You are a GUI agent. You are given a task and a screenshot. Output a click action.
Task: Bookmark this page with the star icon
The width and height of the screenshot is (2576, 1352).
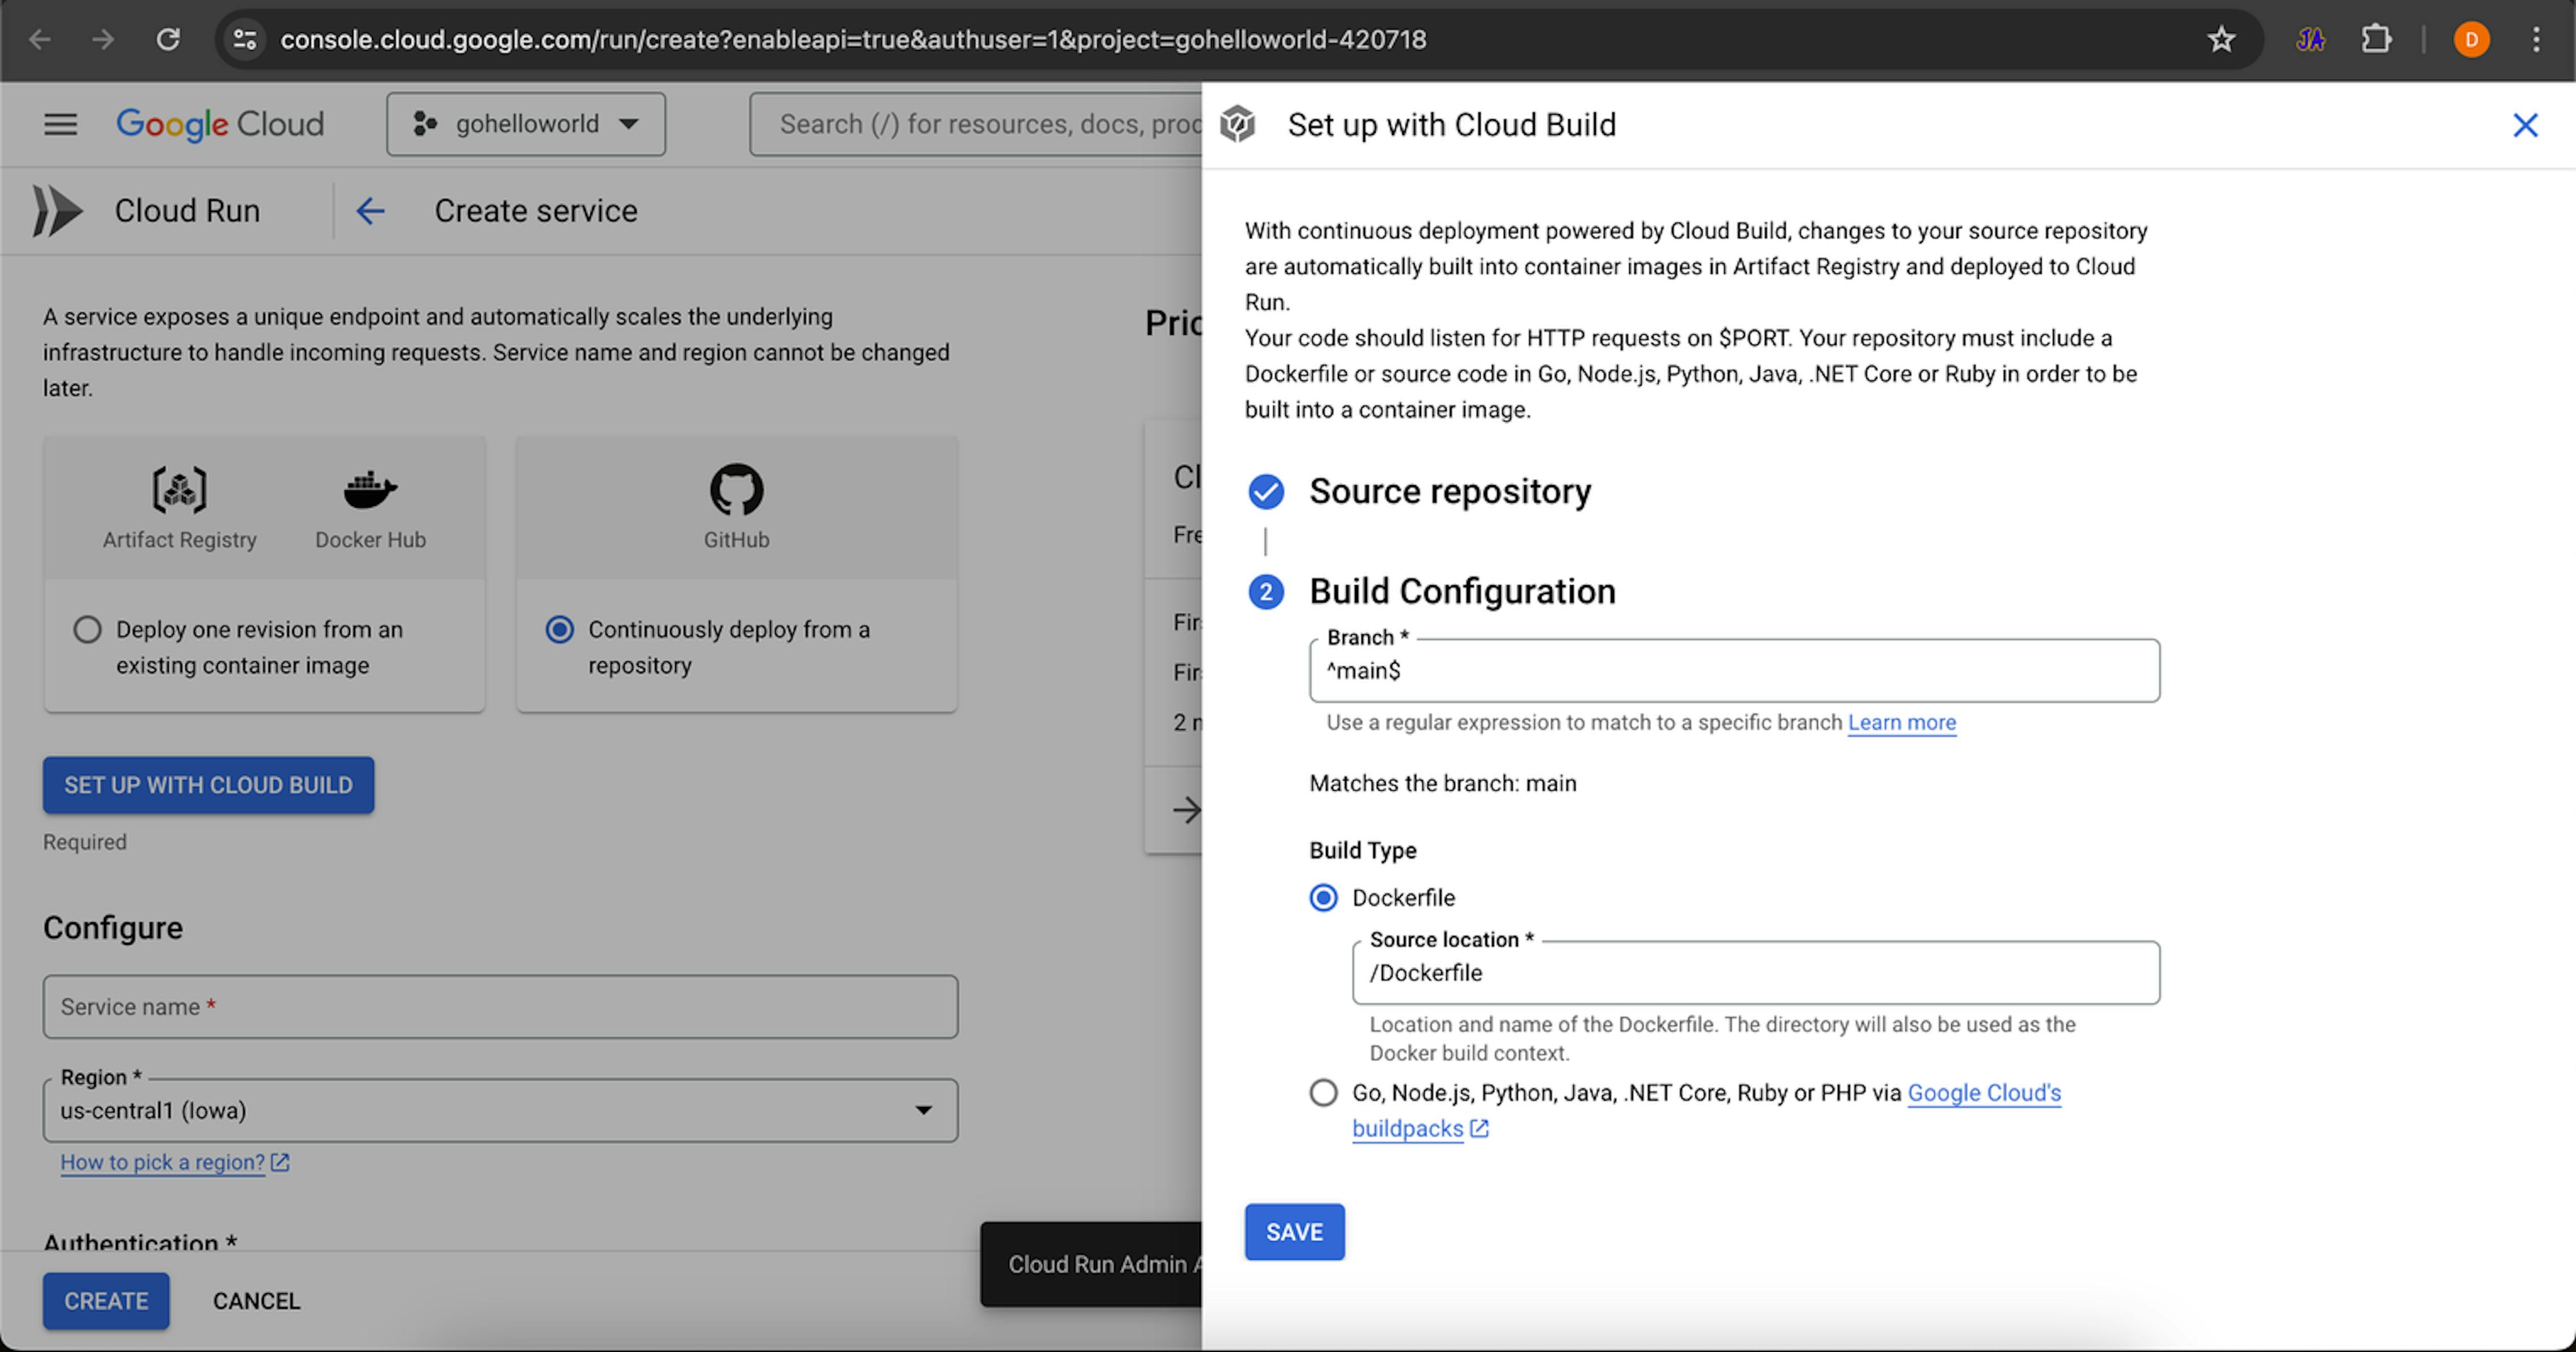click(2221, 40)
